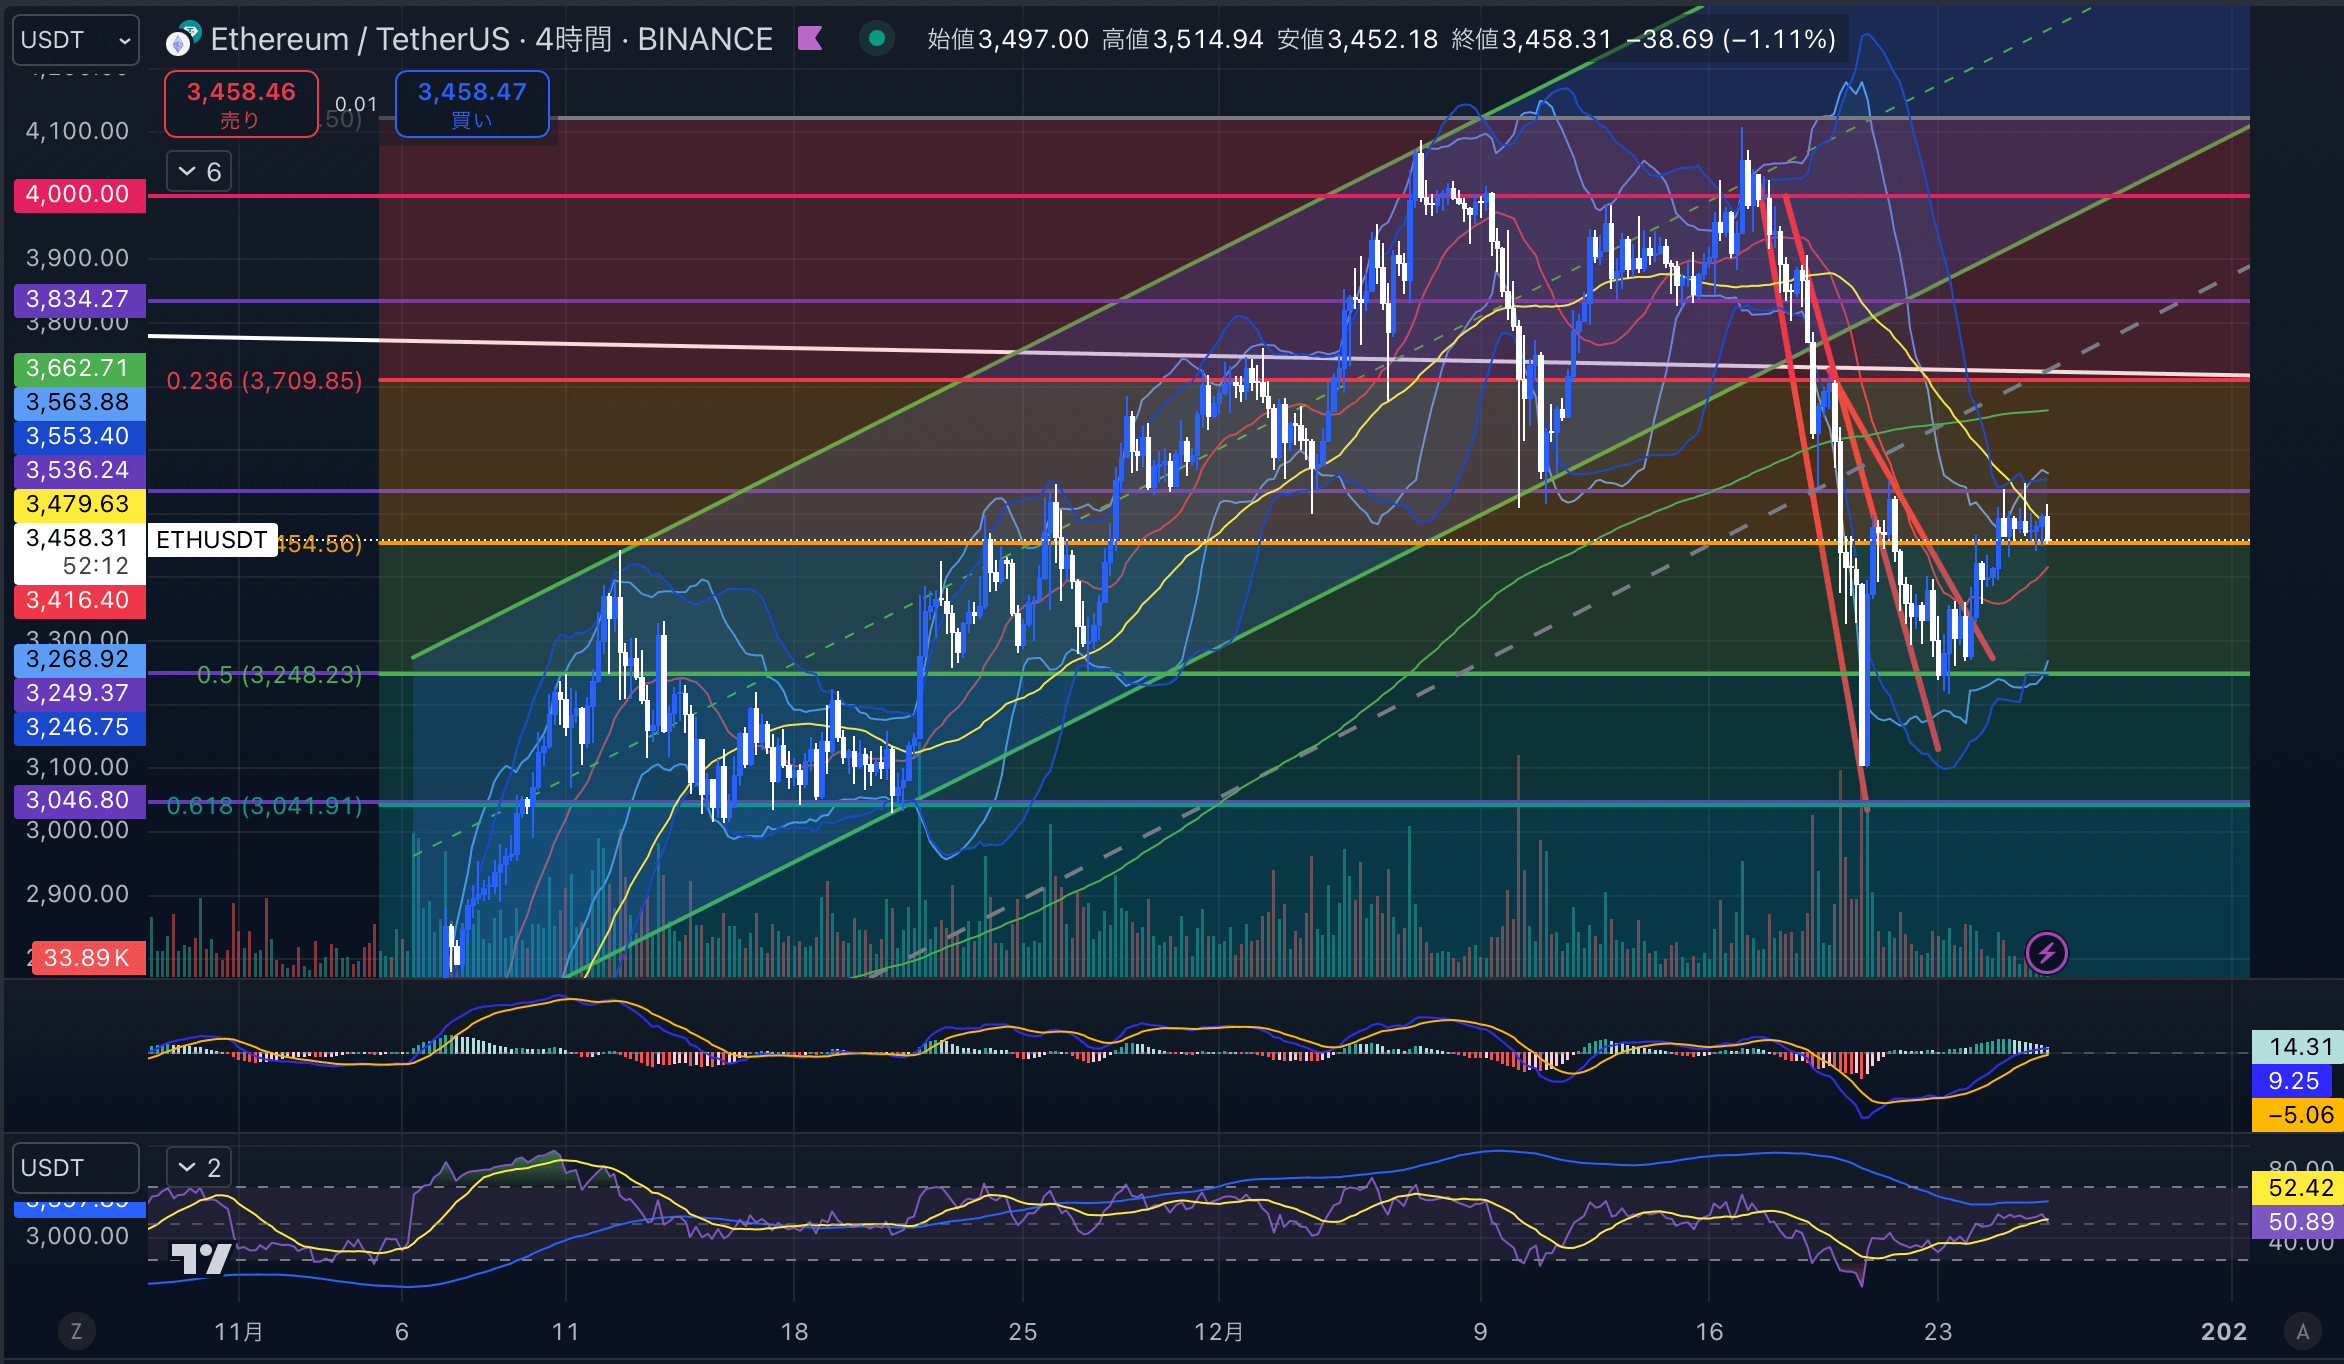This screenshot has width=2344, height=1364.
Task: Click the 始値3,497.00 open value
Action: point(1008,39)
